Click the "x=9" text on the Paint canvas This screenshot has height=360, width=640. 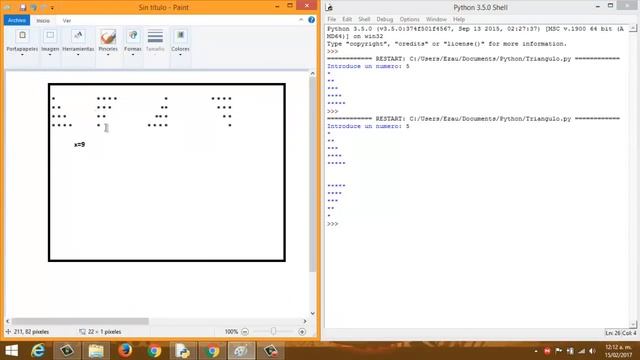click(x=80, y=144)
